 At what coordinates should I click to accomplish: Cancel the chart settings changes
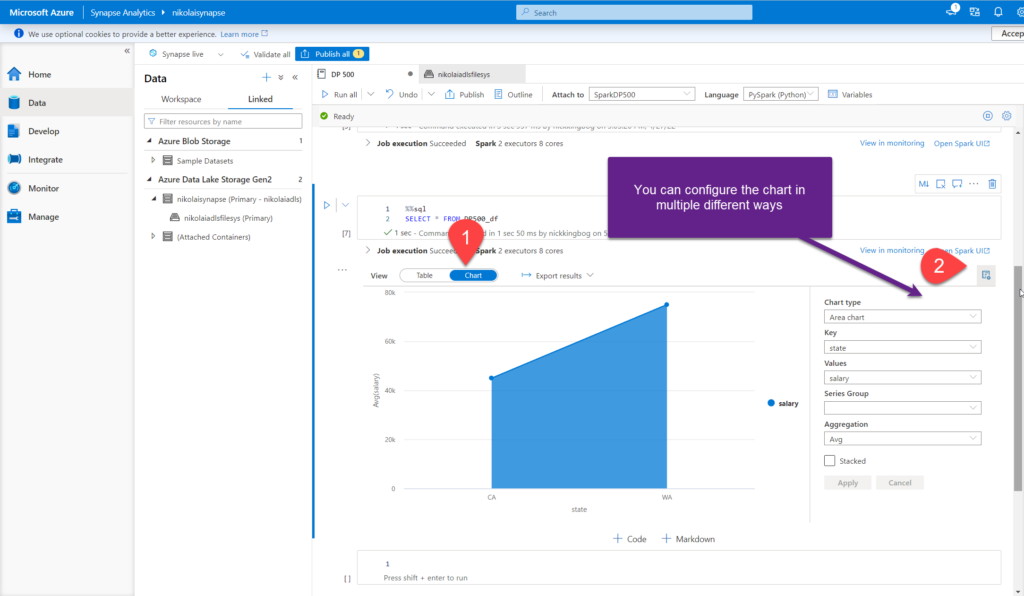pos(900,483)
